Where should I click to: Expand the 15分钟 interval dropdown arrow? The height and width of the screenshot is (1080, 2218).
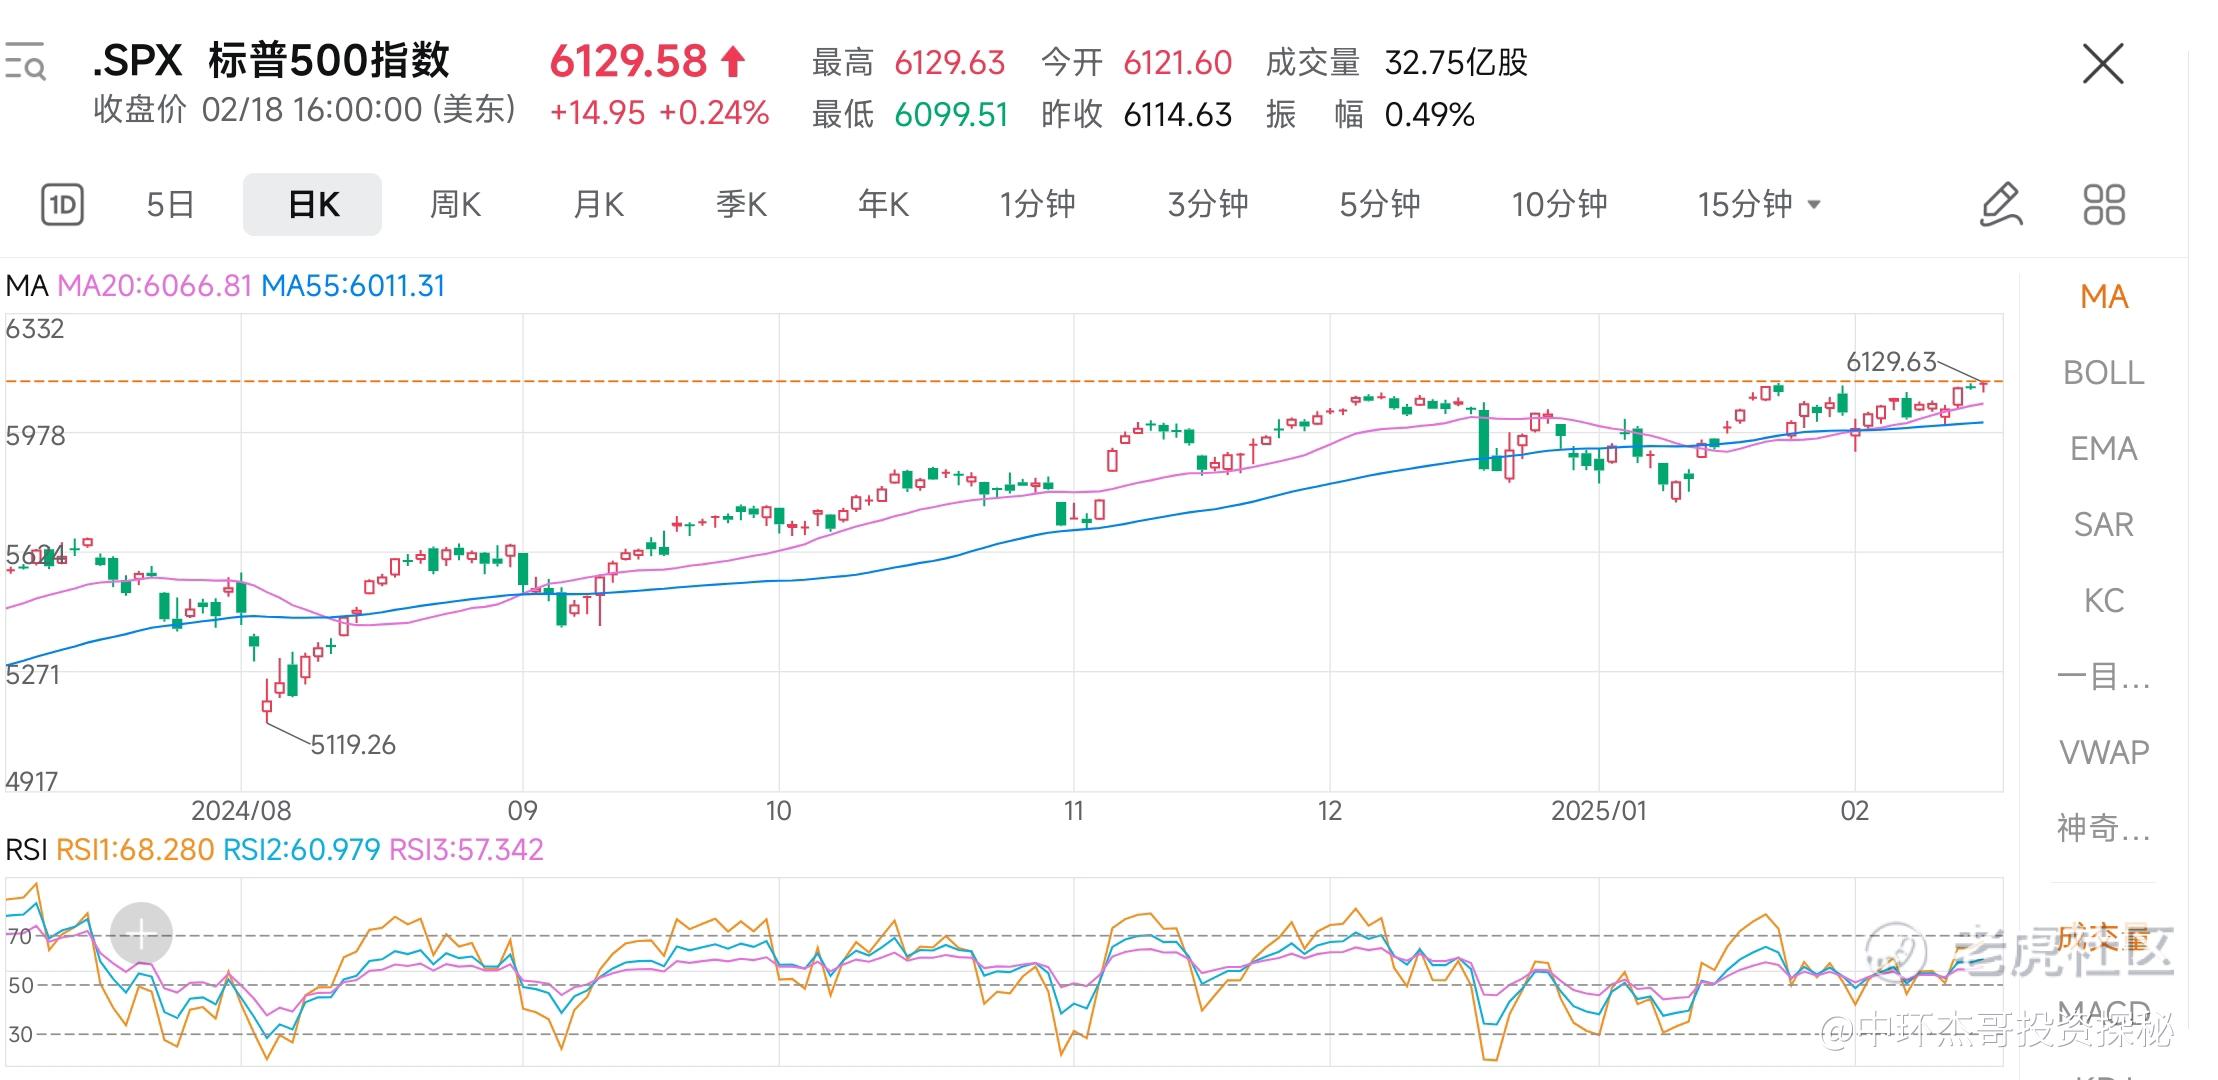pyautogui.click(x=1814, y=205)
